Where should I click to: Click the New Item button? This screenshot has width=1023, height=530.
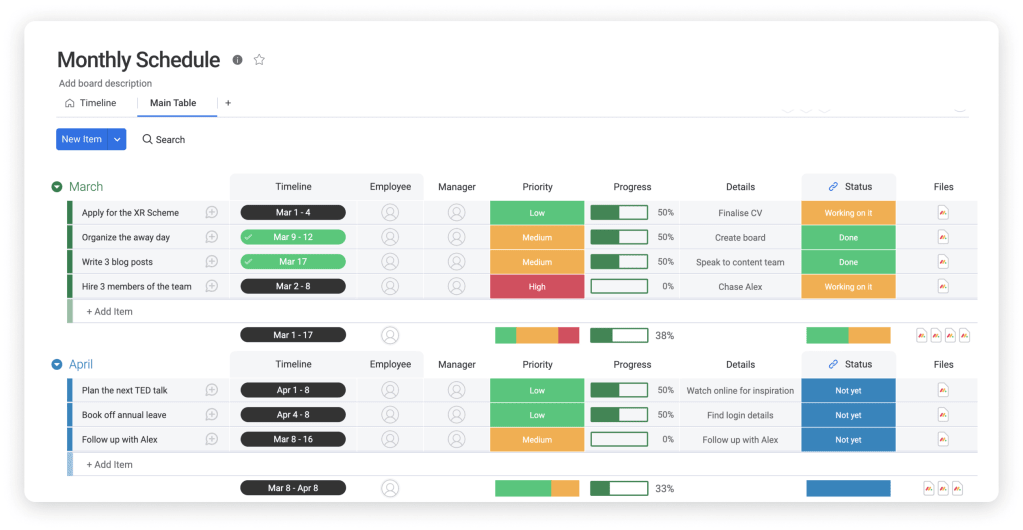point(81,140)
